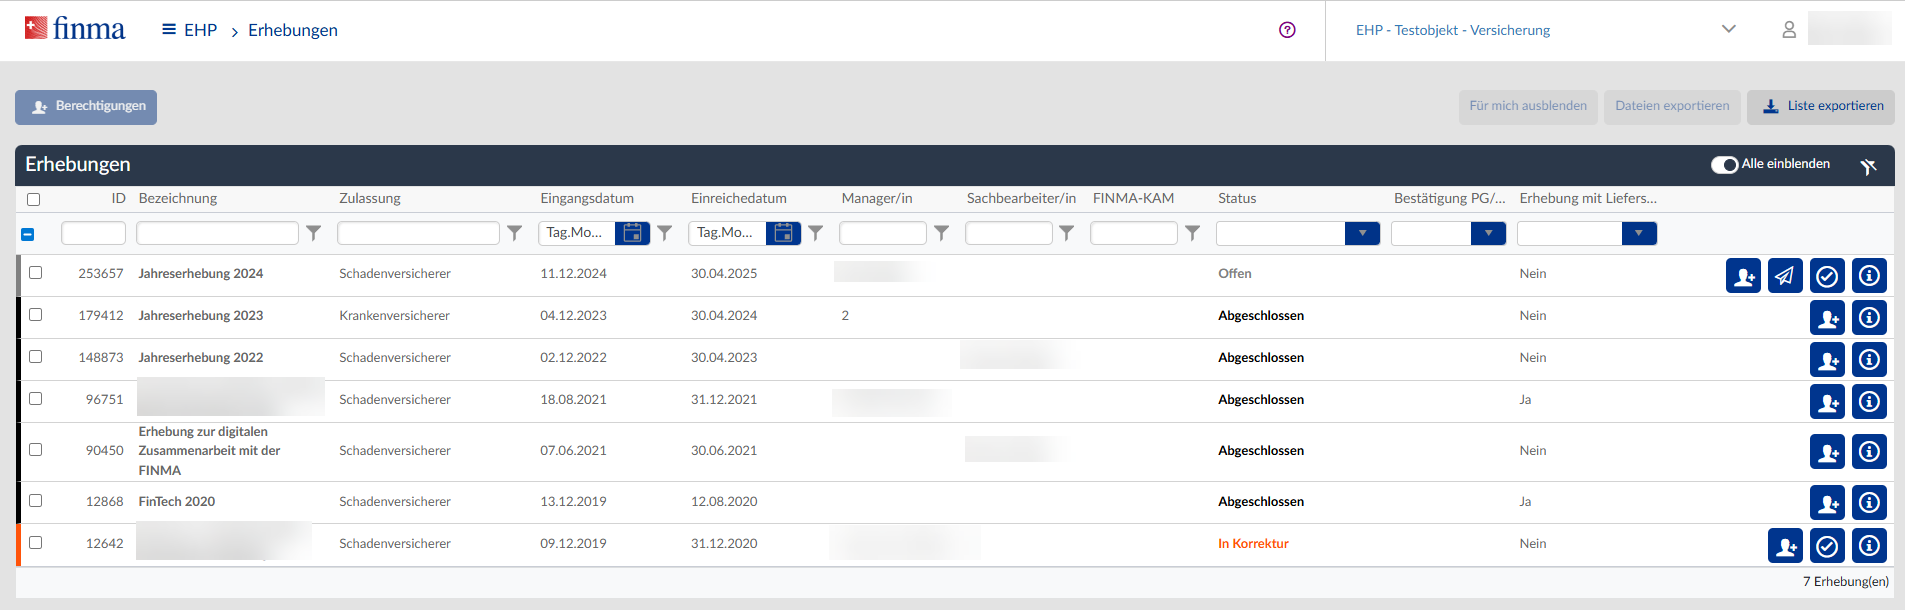Expand the Status filter dropdown

[x=1362, y=233]
